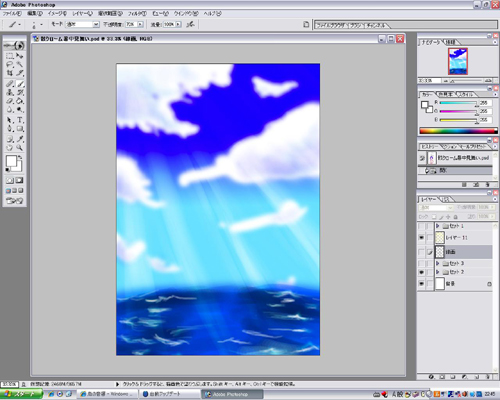The width and height of the screenshot is (500, 400).
Task: Click the cyan R color slider
Action: (x=458, y=103)
